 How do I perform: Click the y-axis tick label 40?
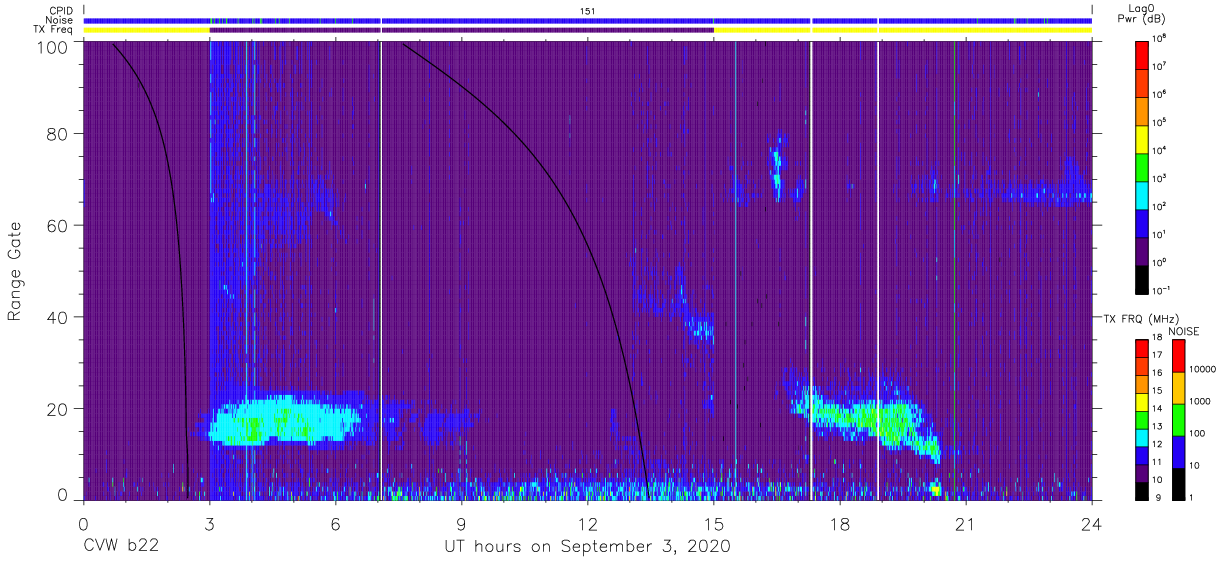(x=58, y=318)
